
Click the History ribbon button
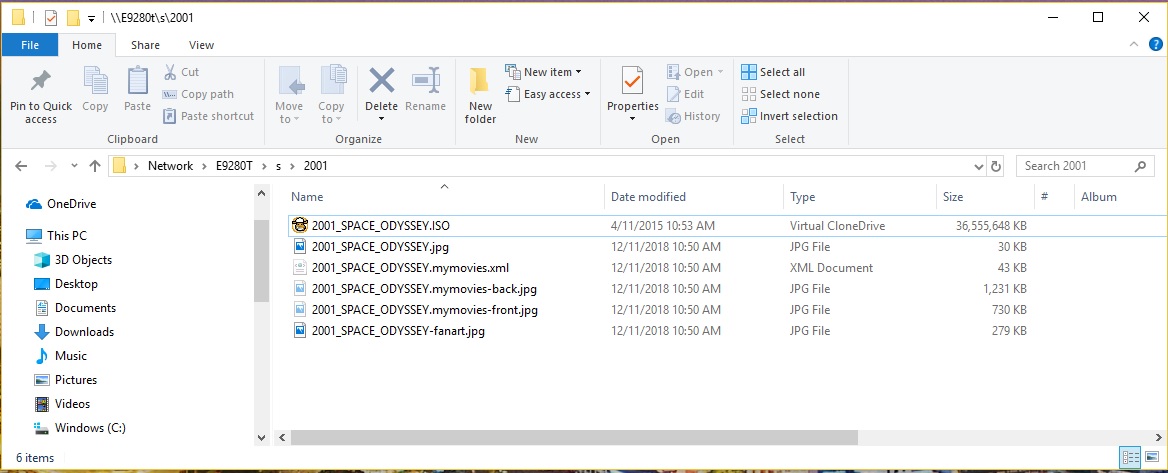point(693,116)
